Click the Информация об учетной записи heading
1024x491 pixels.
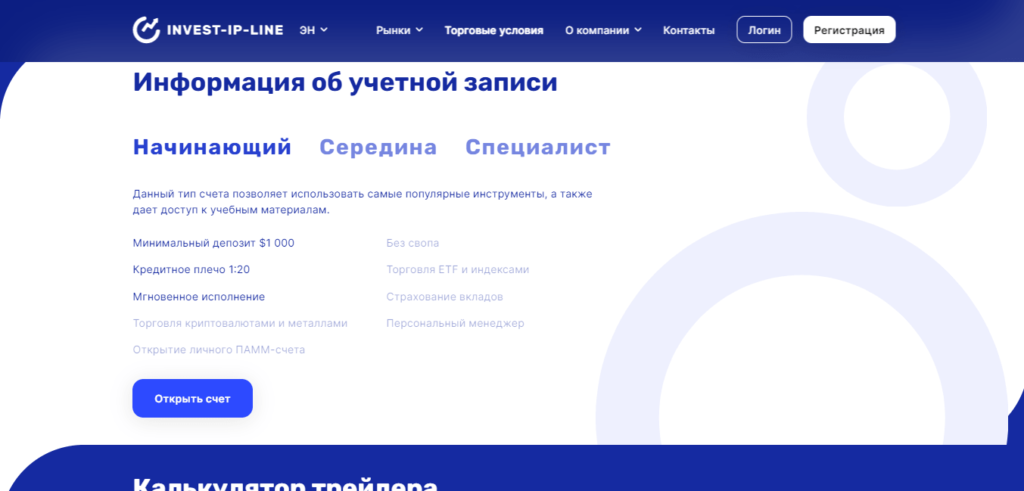(x=345, y=83)
